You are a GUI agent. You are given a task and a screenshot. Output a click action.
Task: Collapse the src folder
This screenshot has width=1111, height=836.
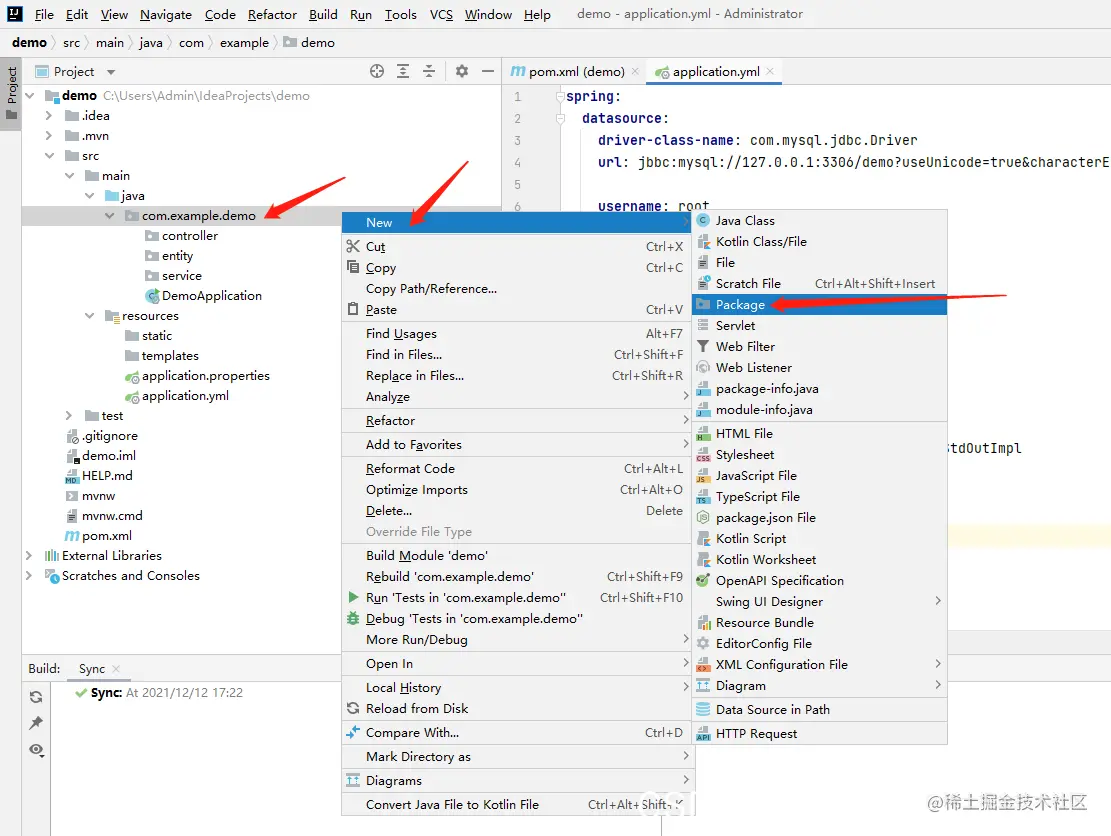click(x=49, y=155)
